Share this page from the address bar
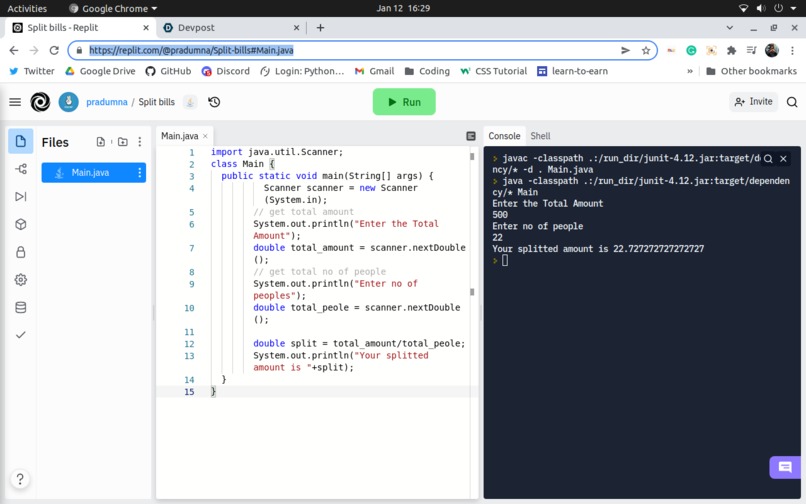Viewport: 806px width, 504px height. coord(625,50)
